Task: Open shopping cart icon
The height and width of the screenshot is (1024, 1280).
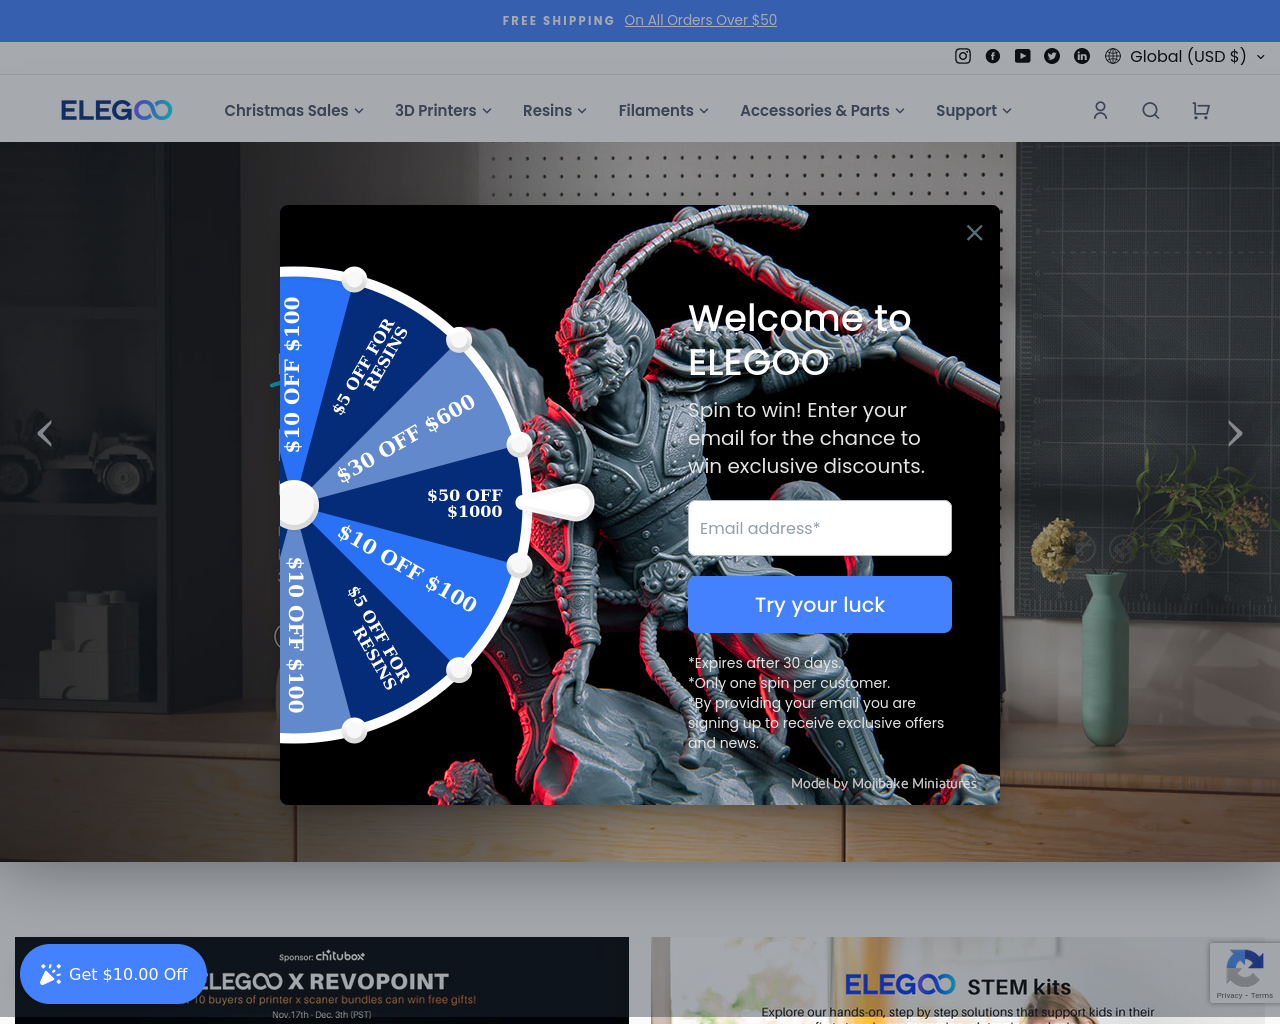Action: tap(1201, 110)
